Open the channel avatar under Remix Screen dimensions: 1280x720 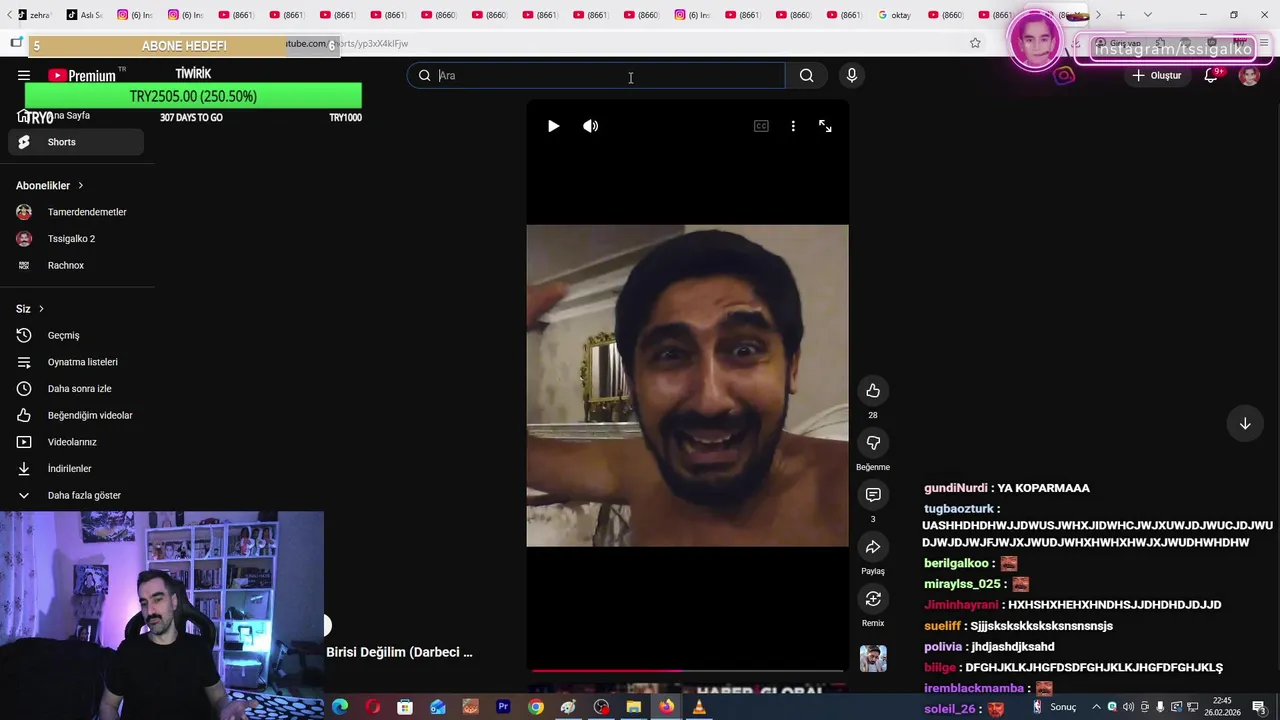coord(873,658)
